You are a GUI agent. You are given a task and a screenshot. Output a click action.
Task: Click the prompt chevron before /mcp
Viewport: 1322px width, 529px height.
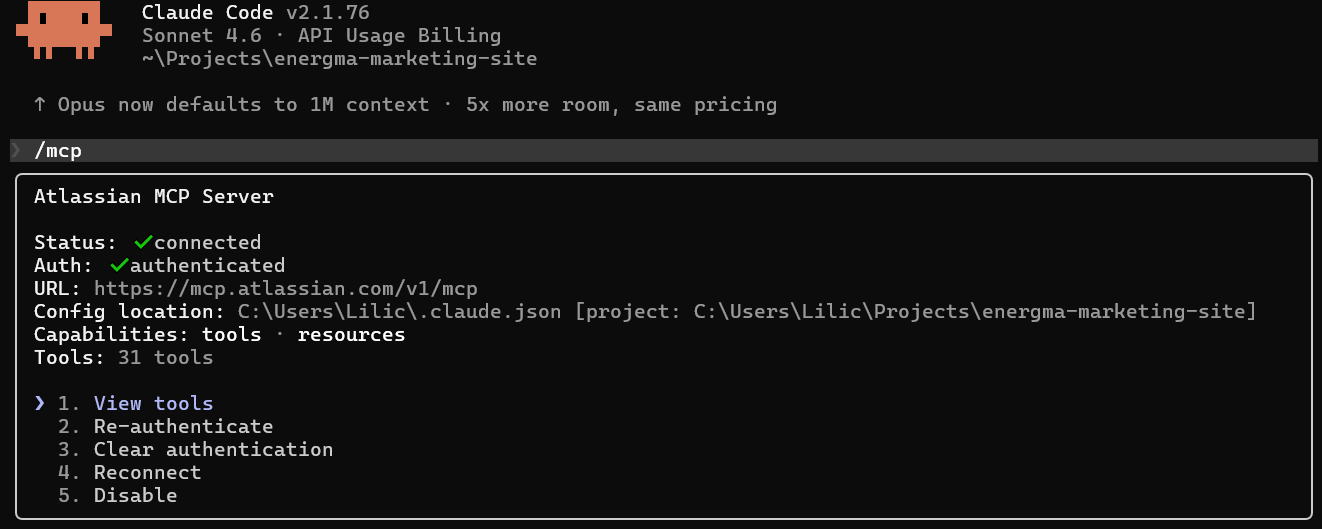(x=16, y=151)
